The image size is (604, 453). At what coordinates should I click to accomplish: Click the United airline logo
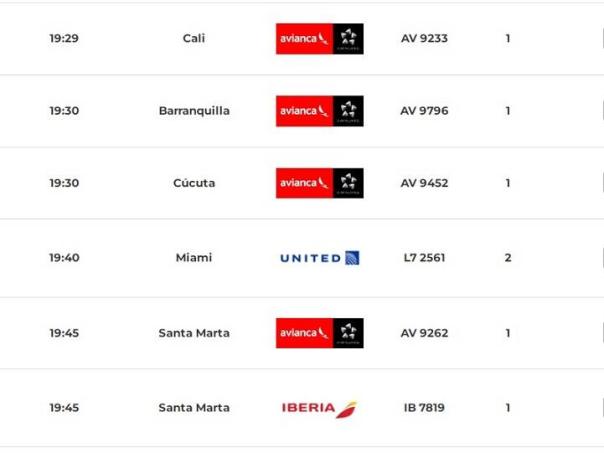tap(319, 258)
